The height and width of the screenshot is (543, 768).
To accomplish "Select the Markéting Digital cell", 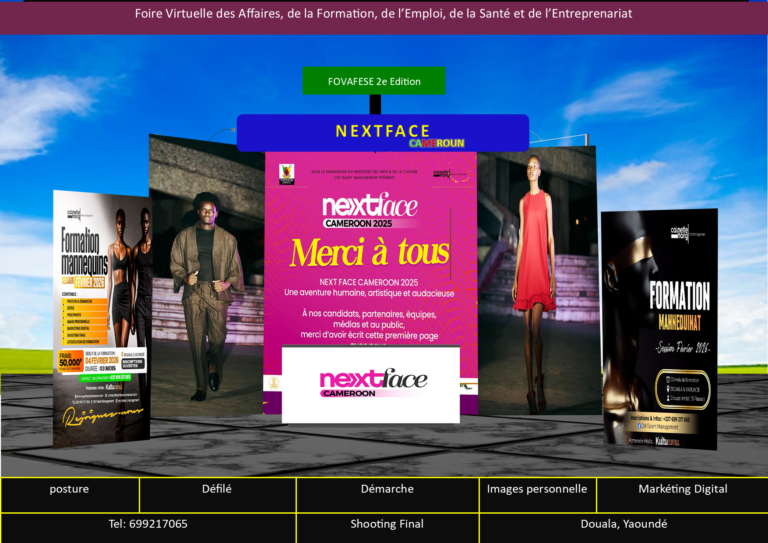I will (682, 495).
